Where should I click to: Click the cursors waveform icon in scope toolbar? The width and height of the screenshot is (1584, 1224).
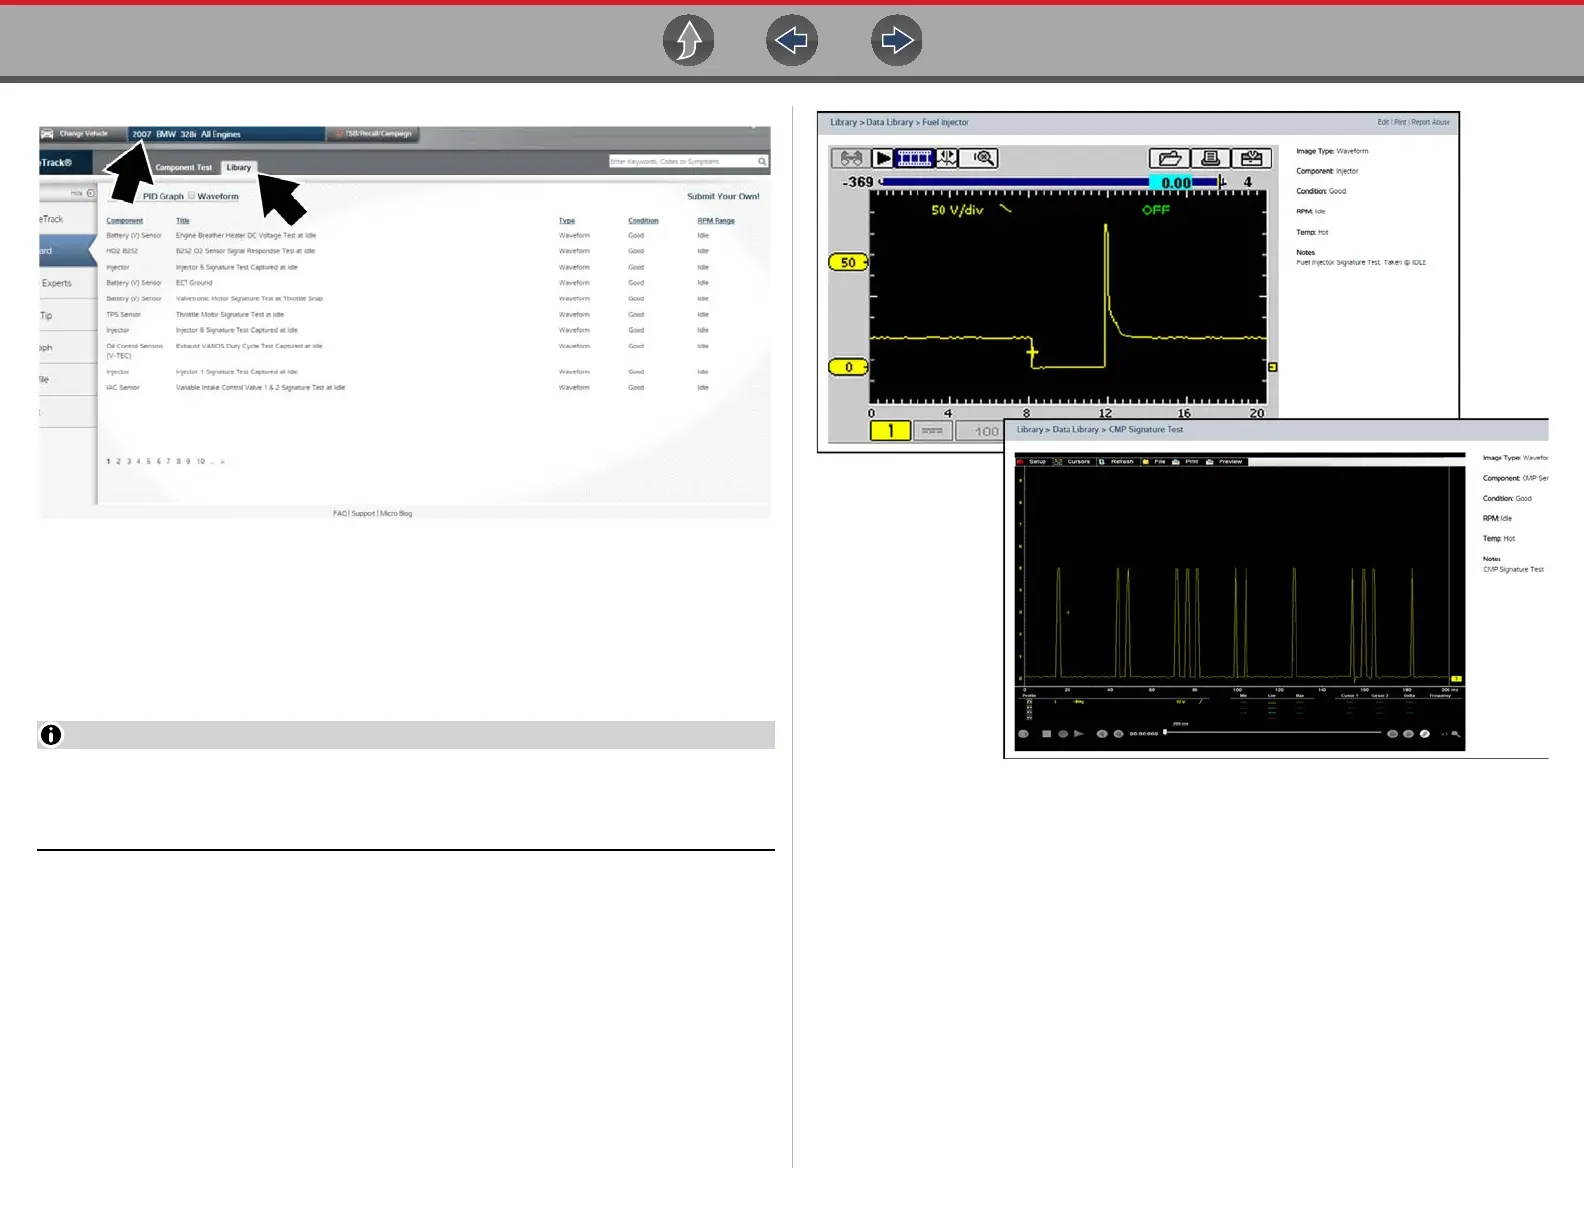(946, 158)
